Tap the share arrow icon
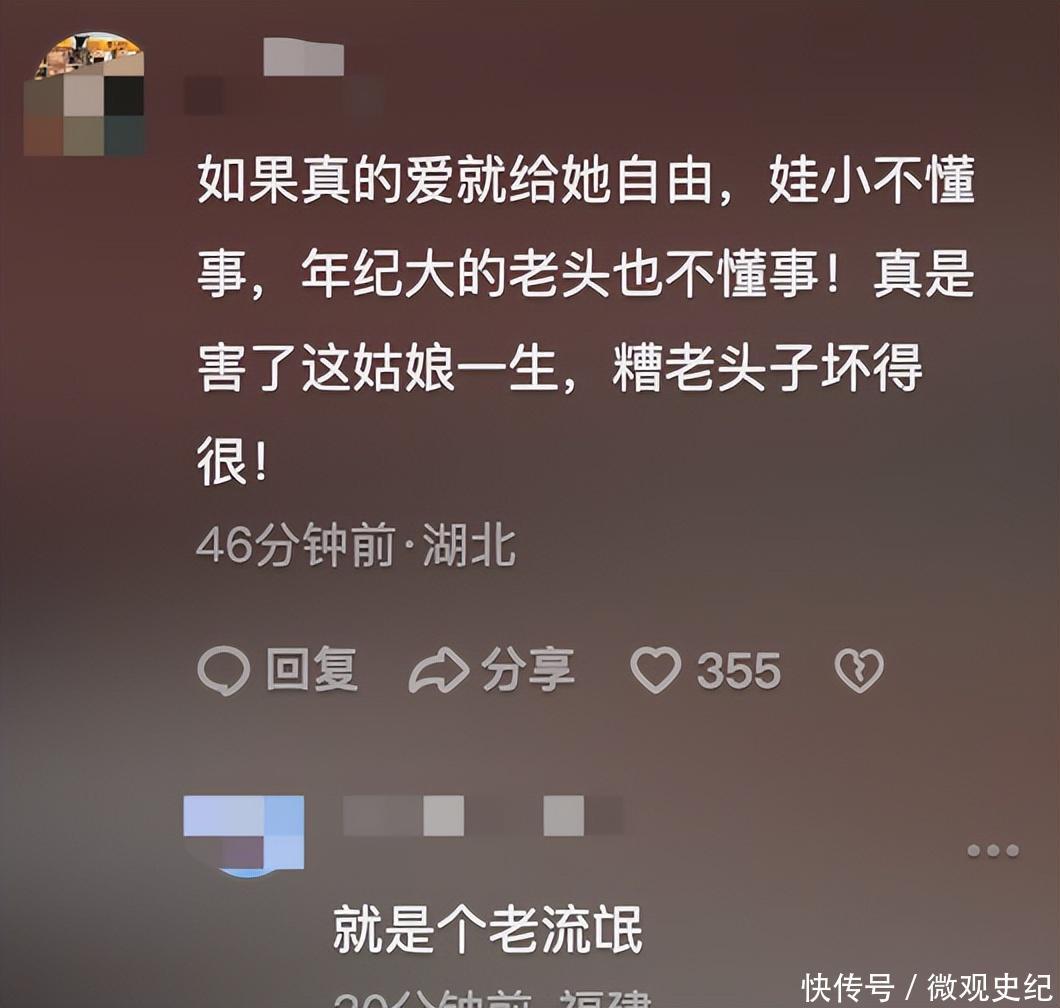Viewport: 1060px width, 1008px height. coord(439,671)
